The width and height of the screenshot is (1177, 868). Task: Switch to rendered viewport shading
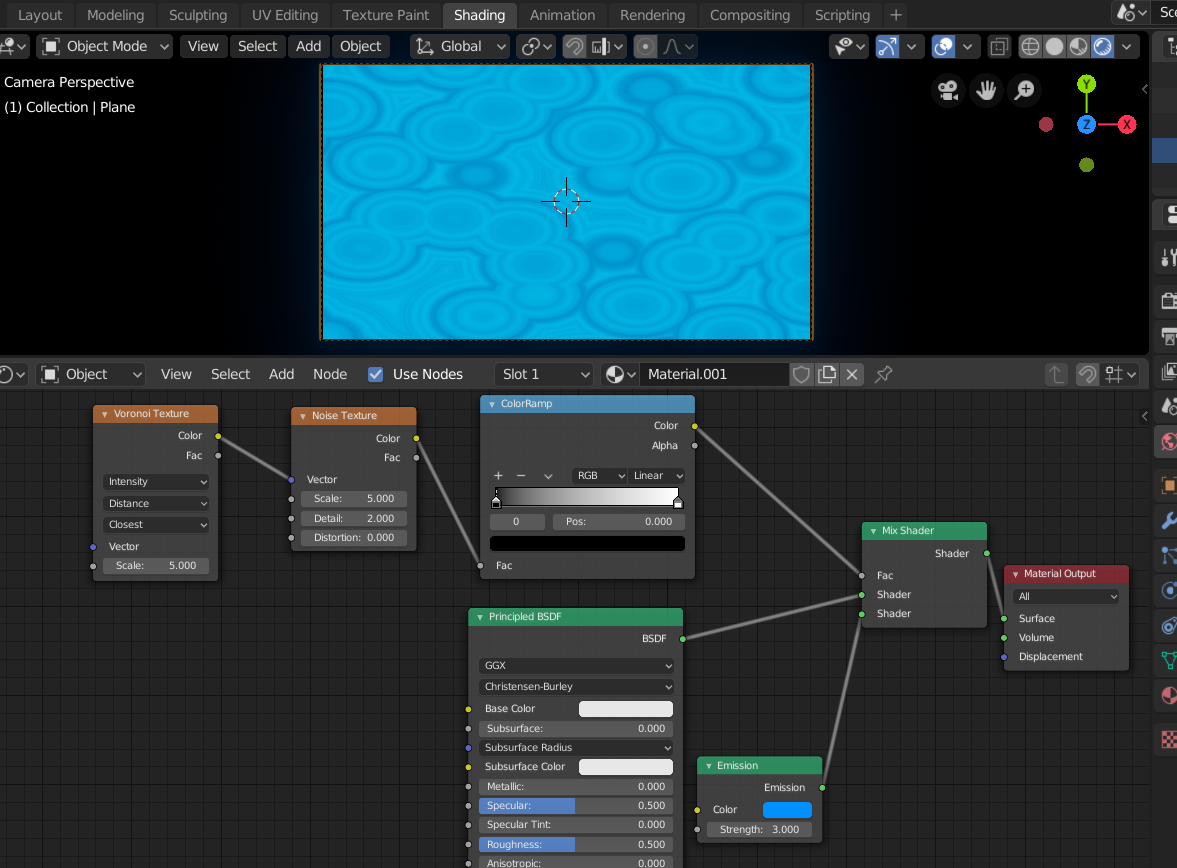pyautogui.click(x=1102, y=47)
